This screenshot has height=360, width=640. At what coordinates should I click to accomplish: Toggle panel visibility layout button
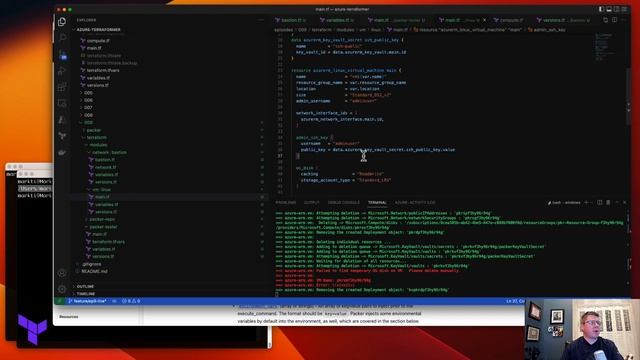pyautogui.click(x=609, y=9)
